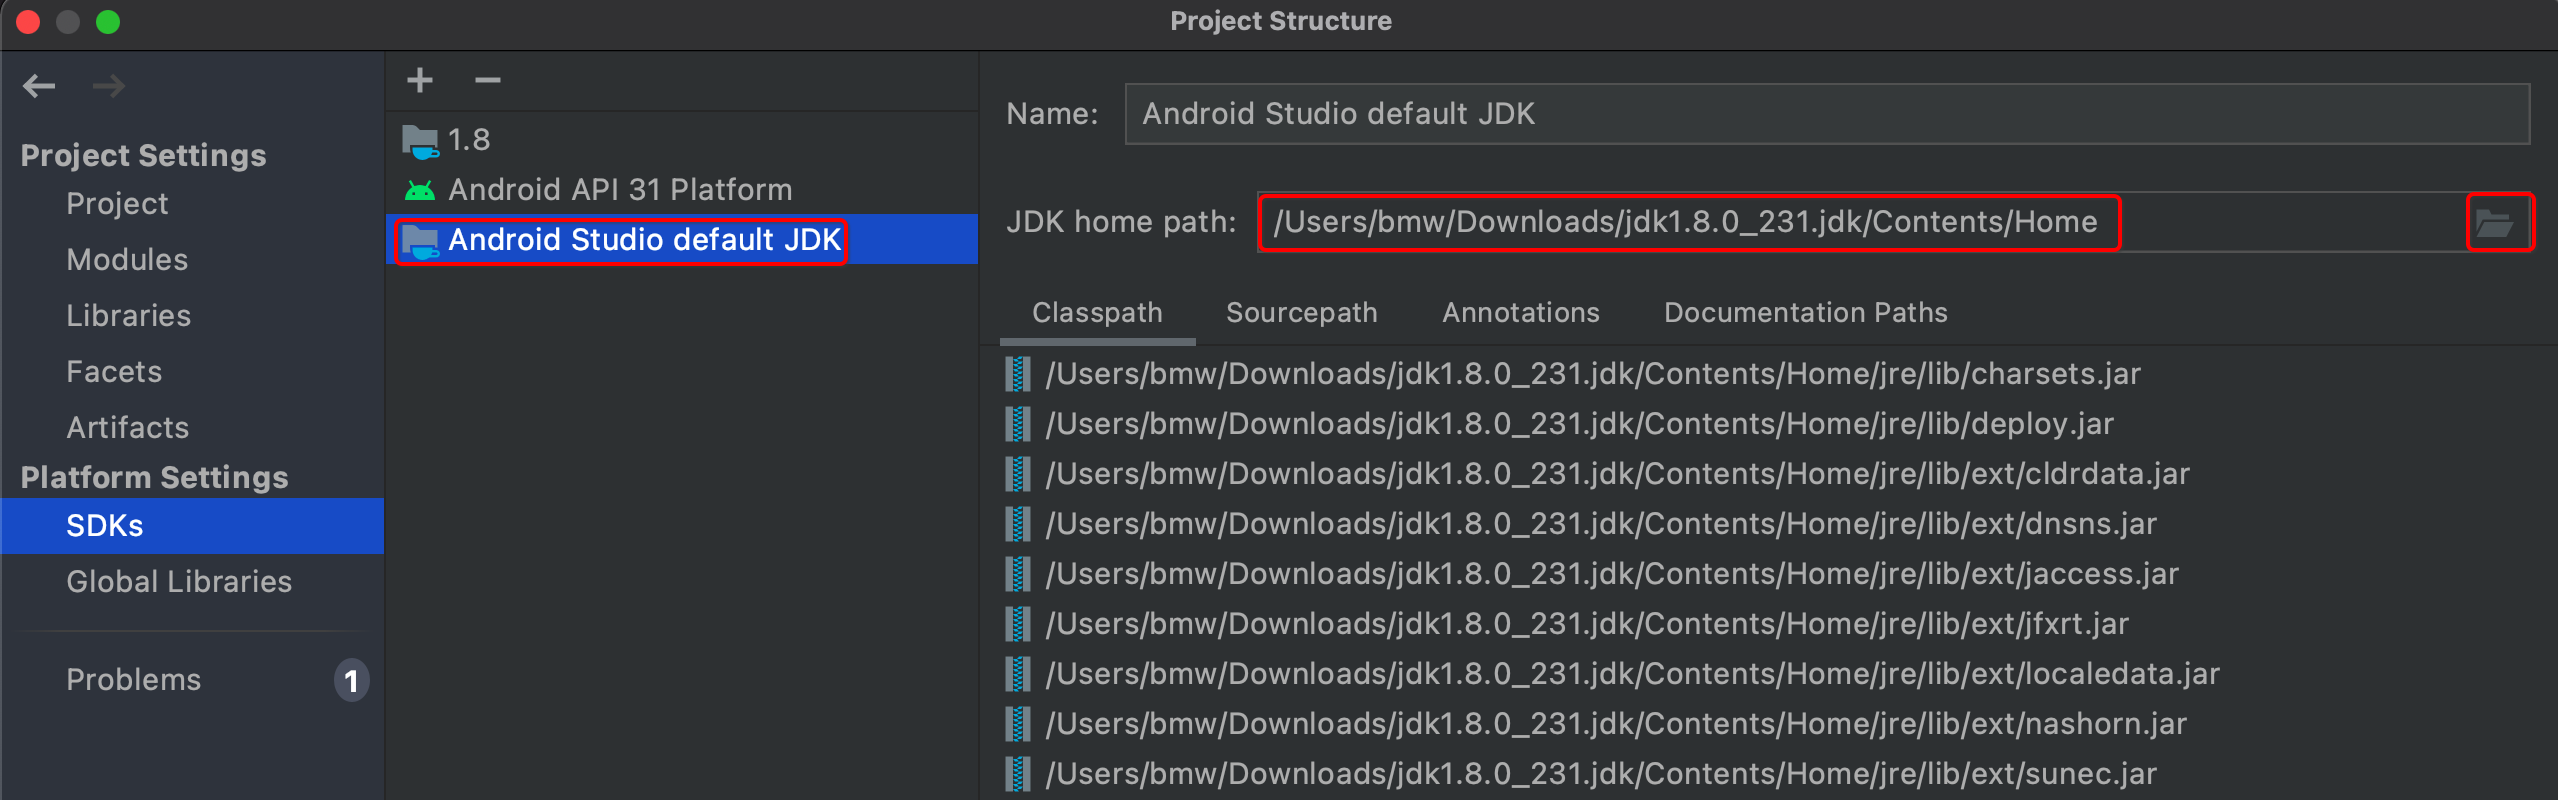Click the forward navigation arrow
Image resolution: width=2558 pixels, height=800 pixels.
(x=108, y=86)
